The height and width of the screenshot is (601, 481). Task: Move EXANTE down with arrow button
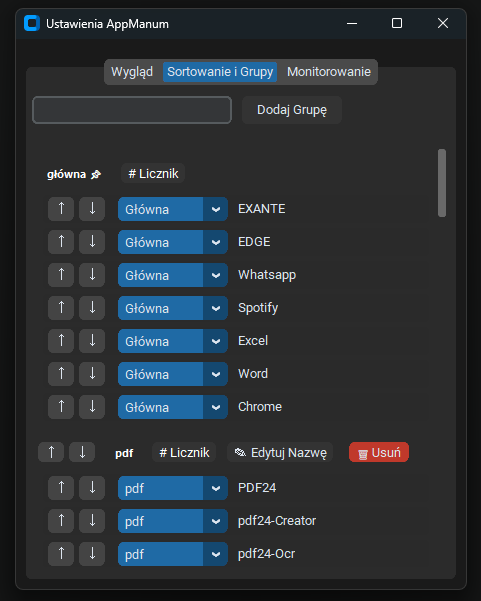92,209
